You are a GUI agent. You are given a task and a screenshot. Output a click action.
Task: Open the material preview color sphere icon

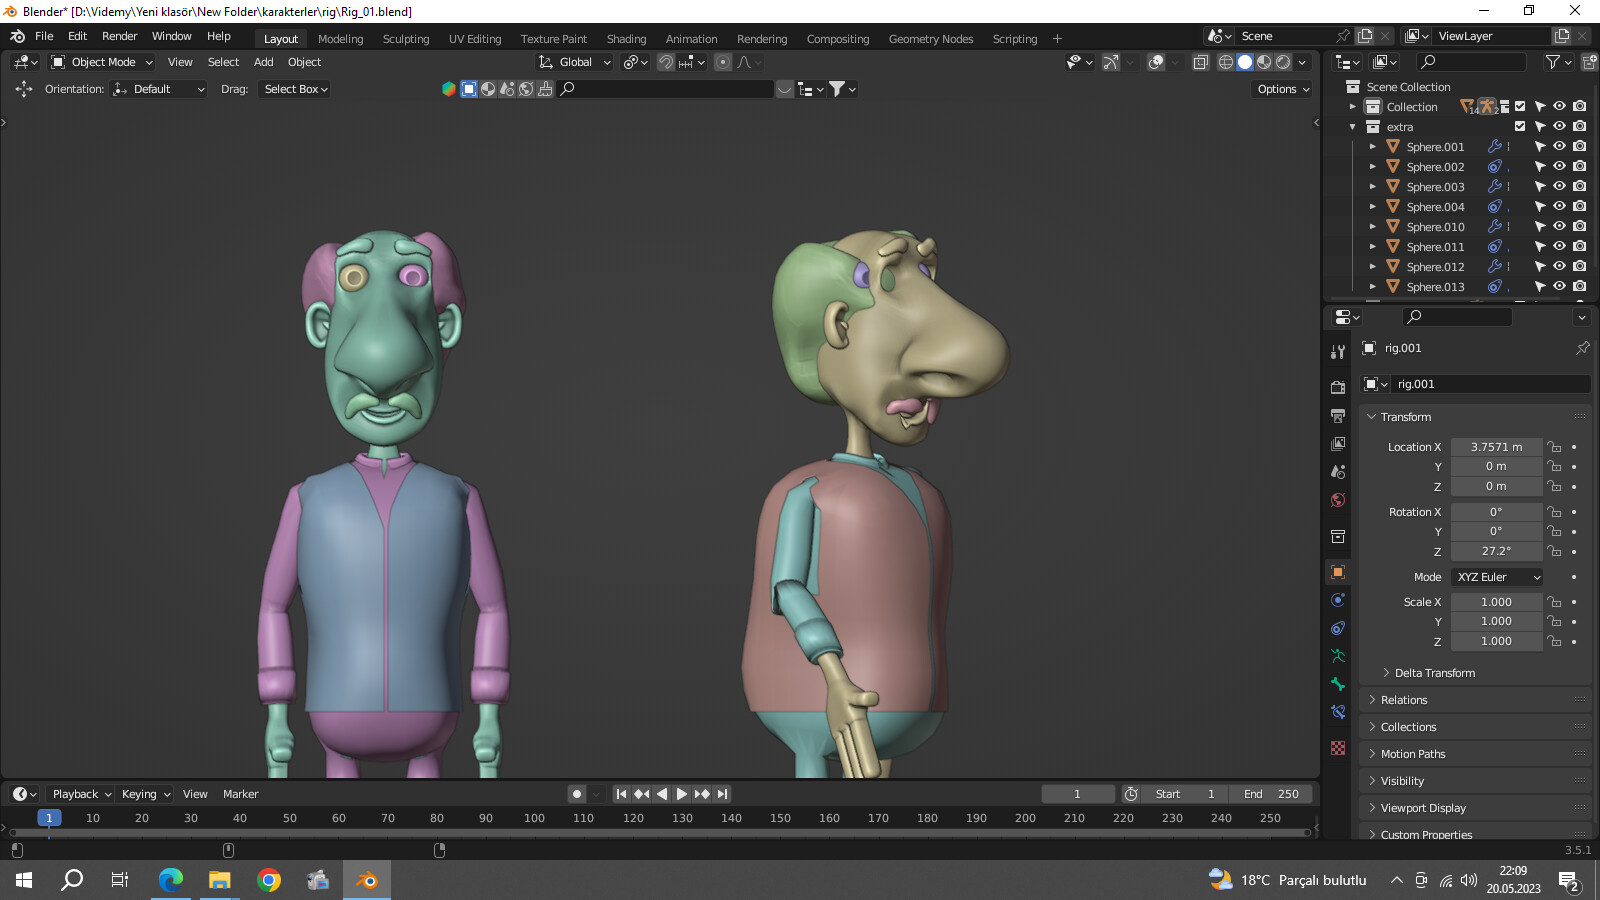click(448, 88)
